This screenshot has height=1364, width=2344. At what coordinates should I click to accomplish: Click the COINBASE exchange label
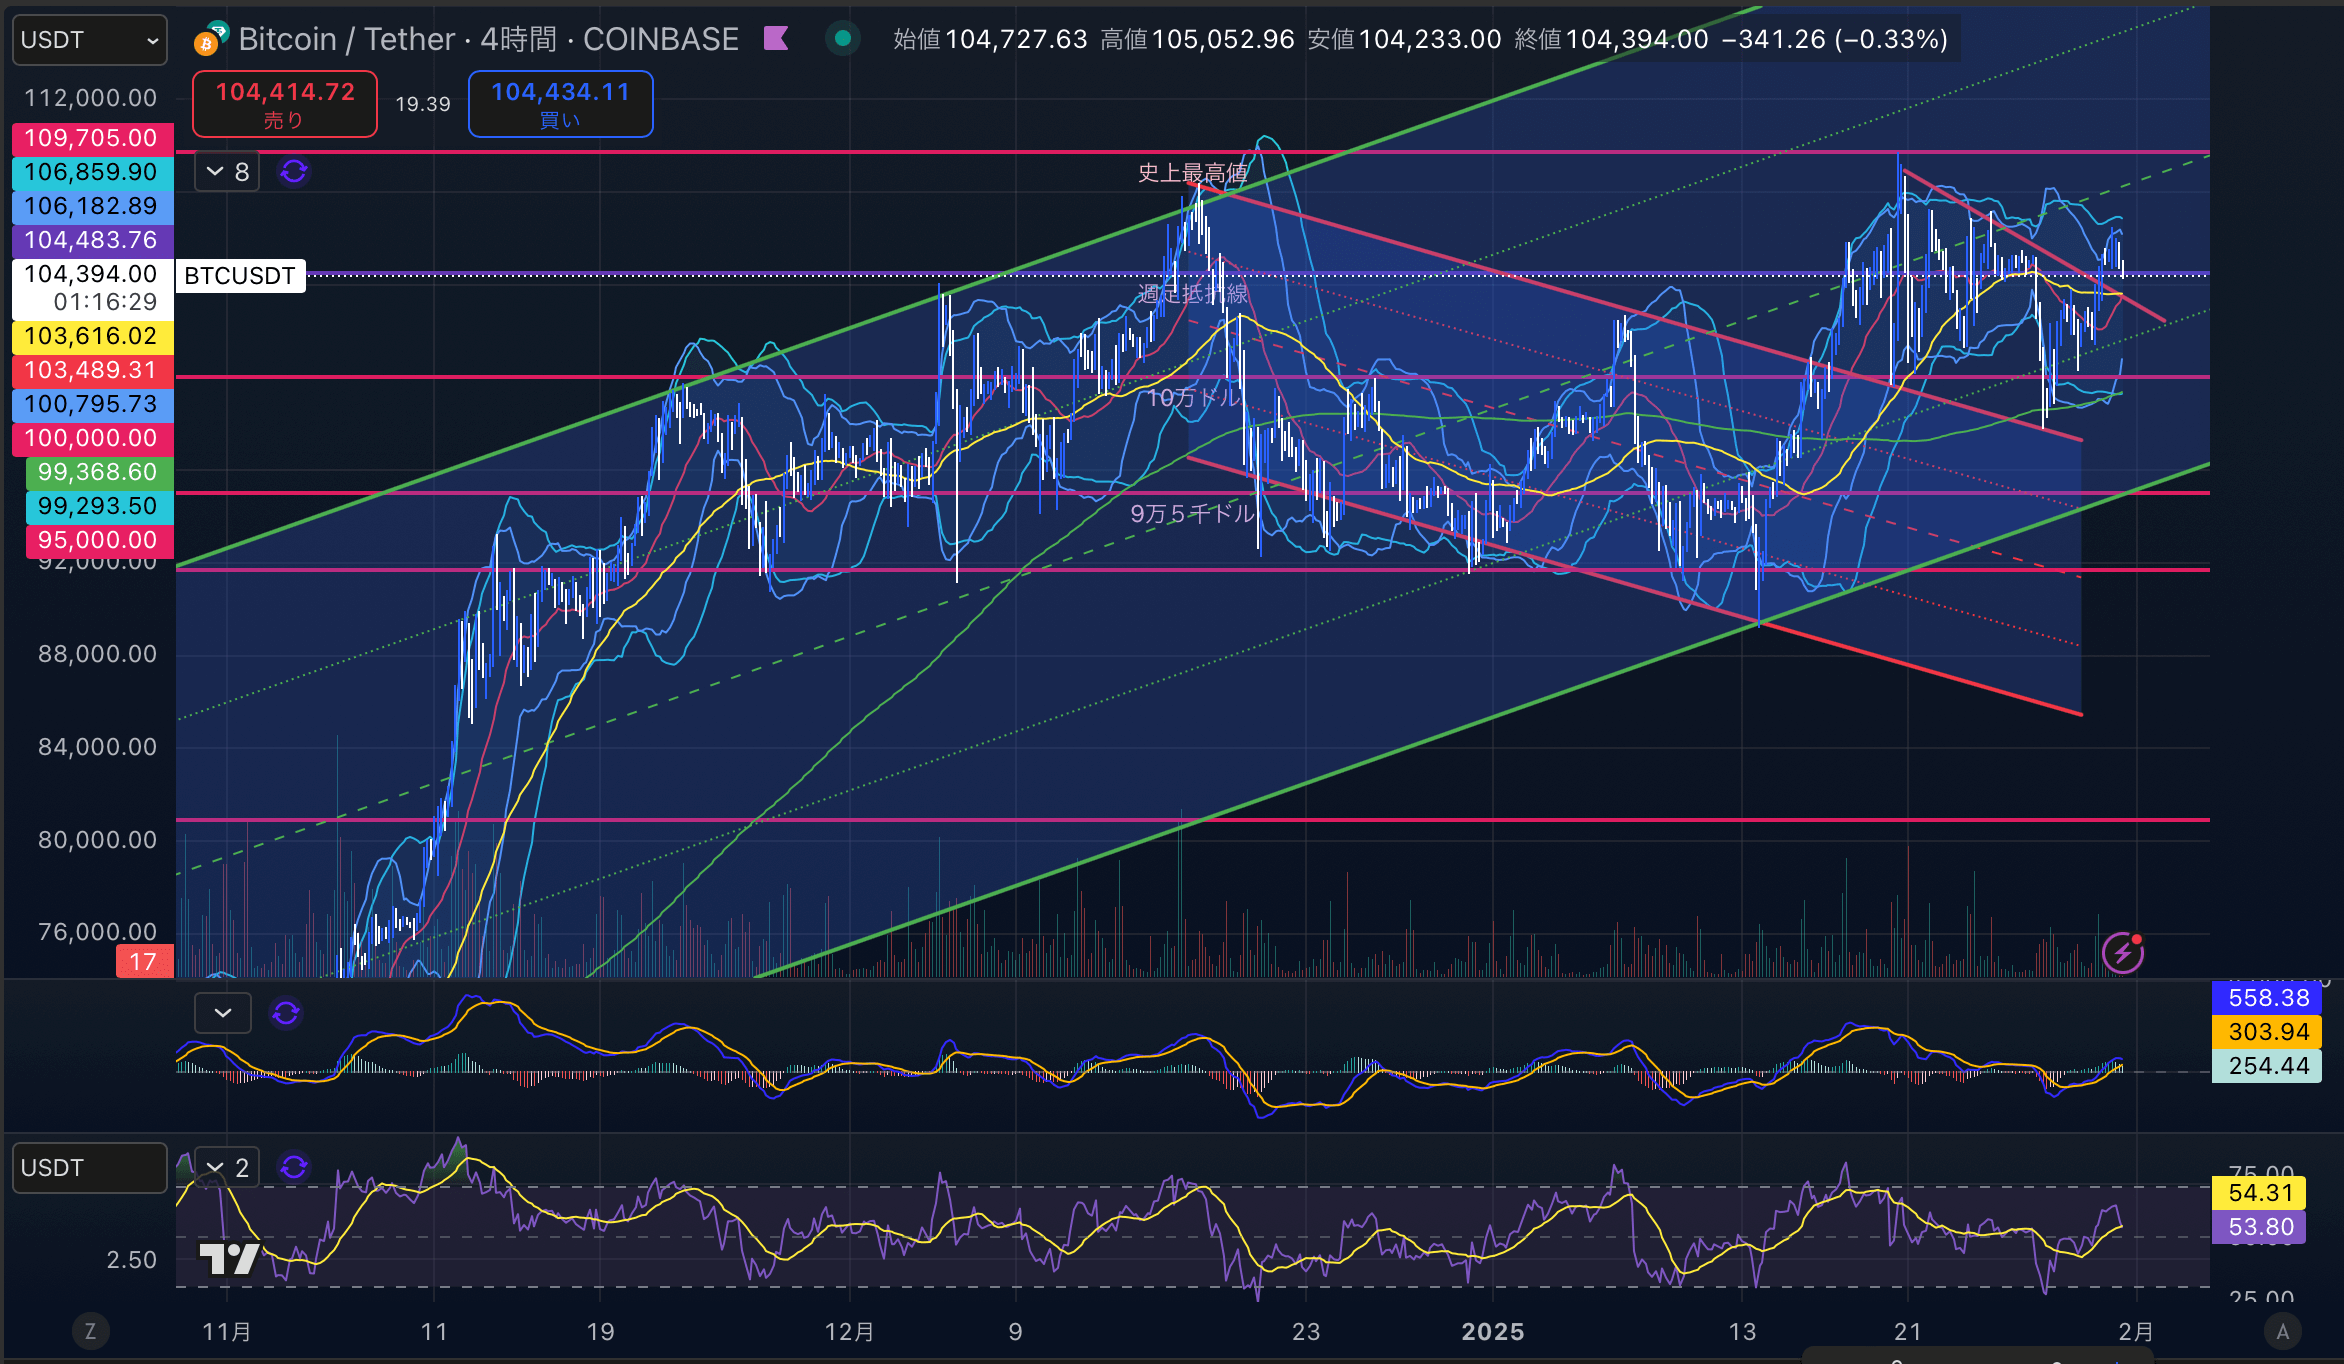(x=661, y=39)
